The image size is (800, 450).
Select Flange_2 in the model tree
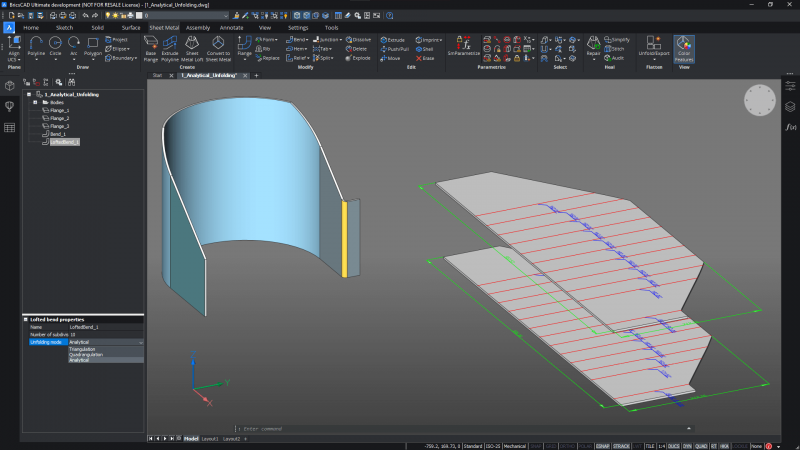coord(61,118)
